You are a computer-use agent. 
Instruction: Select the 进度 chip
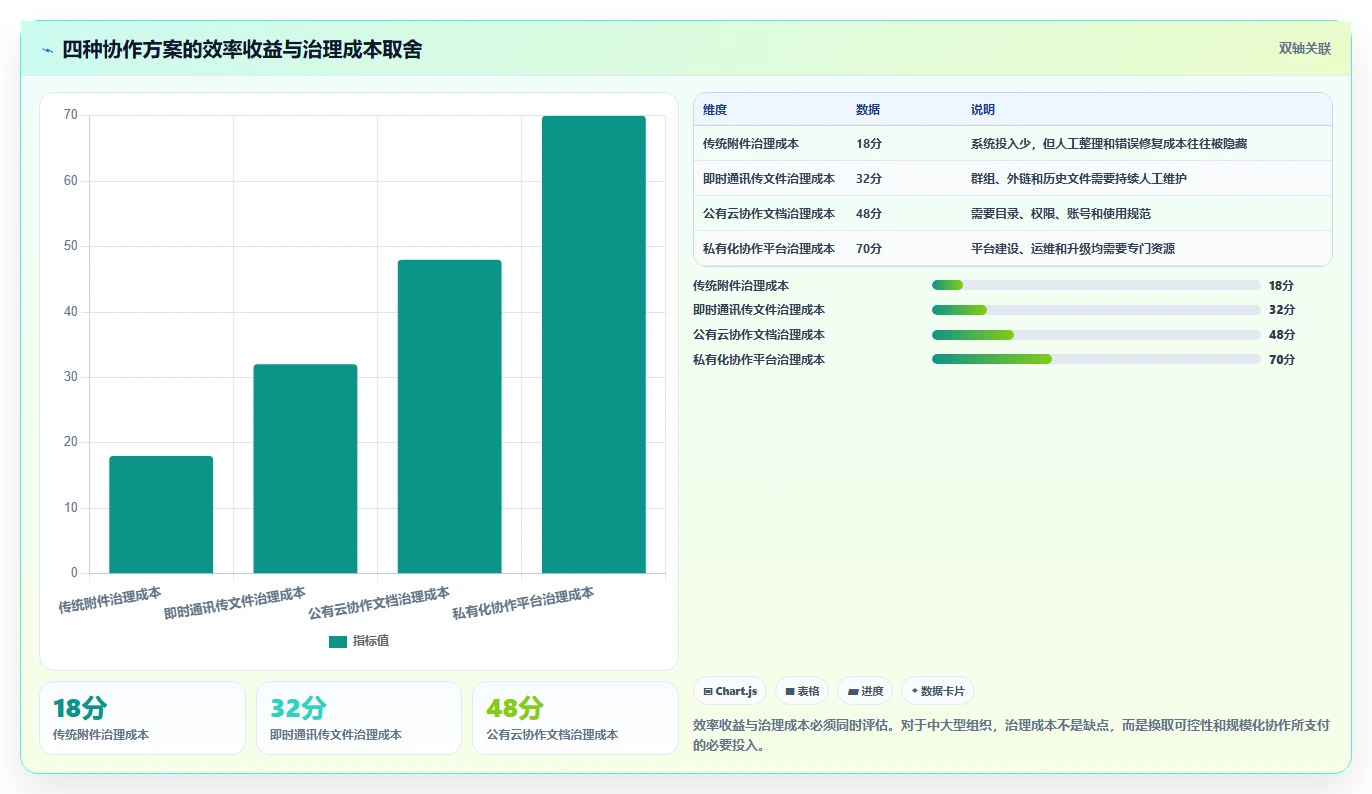pyautogui.click(x=865, y=691)
